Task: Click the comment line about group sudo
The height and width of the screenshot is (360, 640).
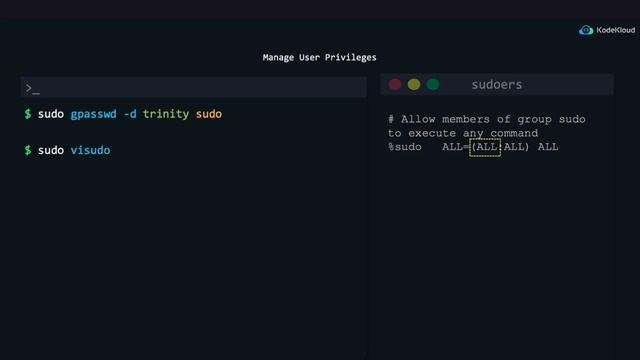Action: (x=487, y=126)
